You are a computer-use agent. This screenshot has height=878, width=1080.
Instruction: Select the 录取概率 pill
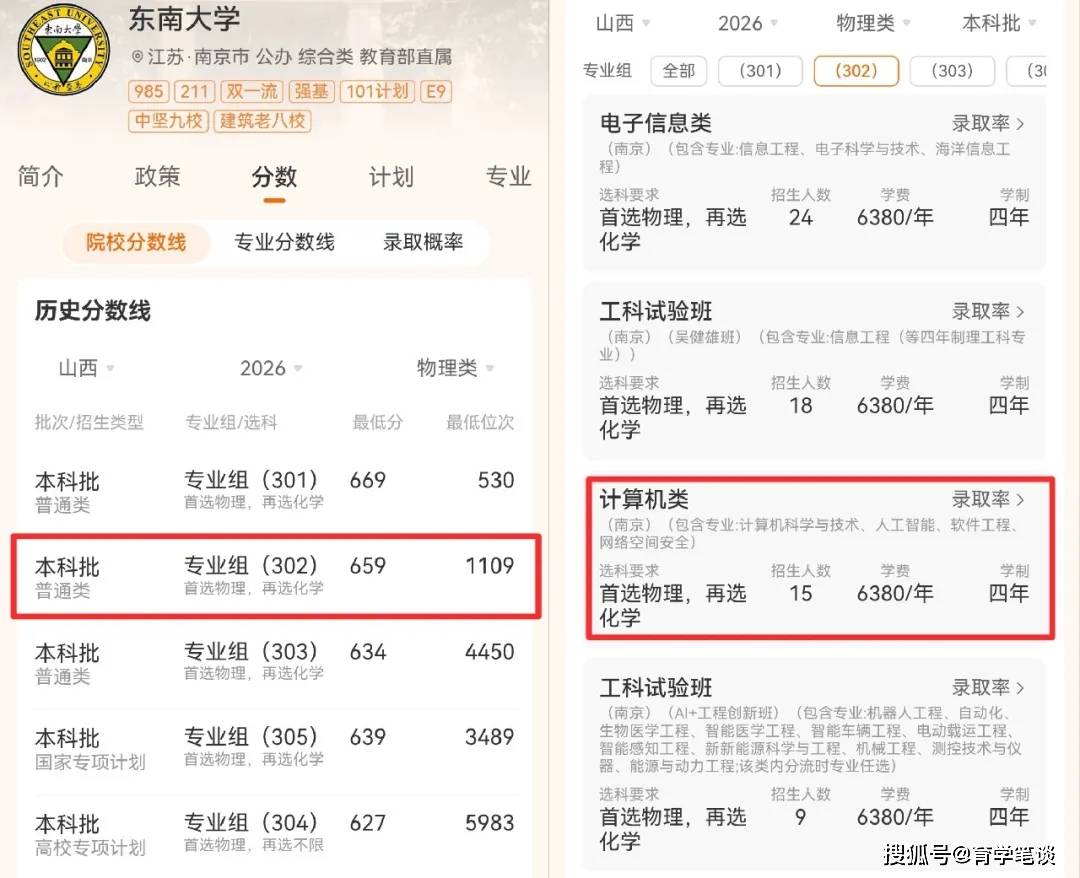point(423,242)
